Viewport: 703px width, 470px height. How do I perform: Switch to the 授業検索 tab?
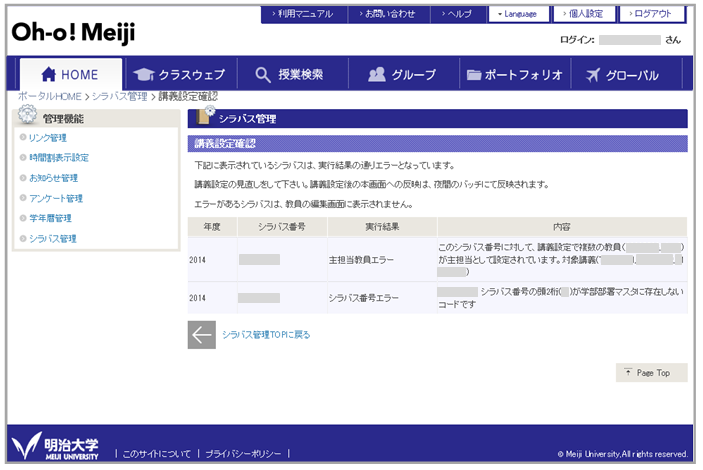point(292,74)
